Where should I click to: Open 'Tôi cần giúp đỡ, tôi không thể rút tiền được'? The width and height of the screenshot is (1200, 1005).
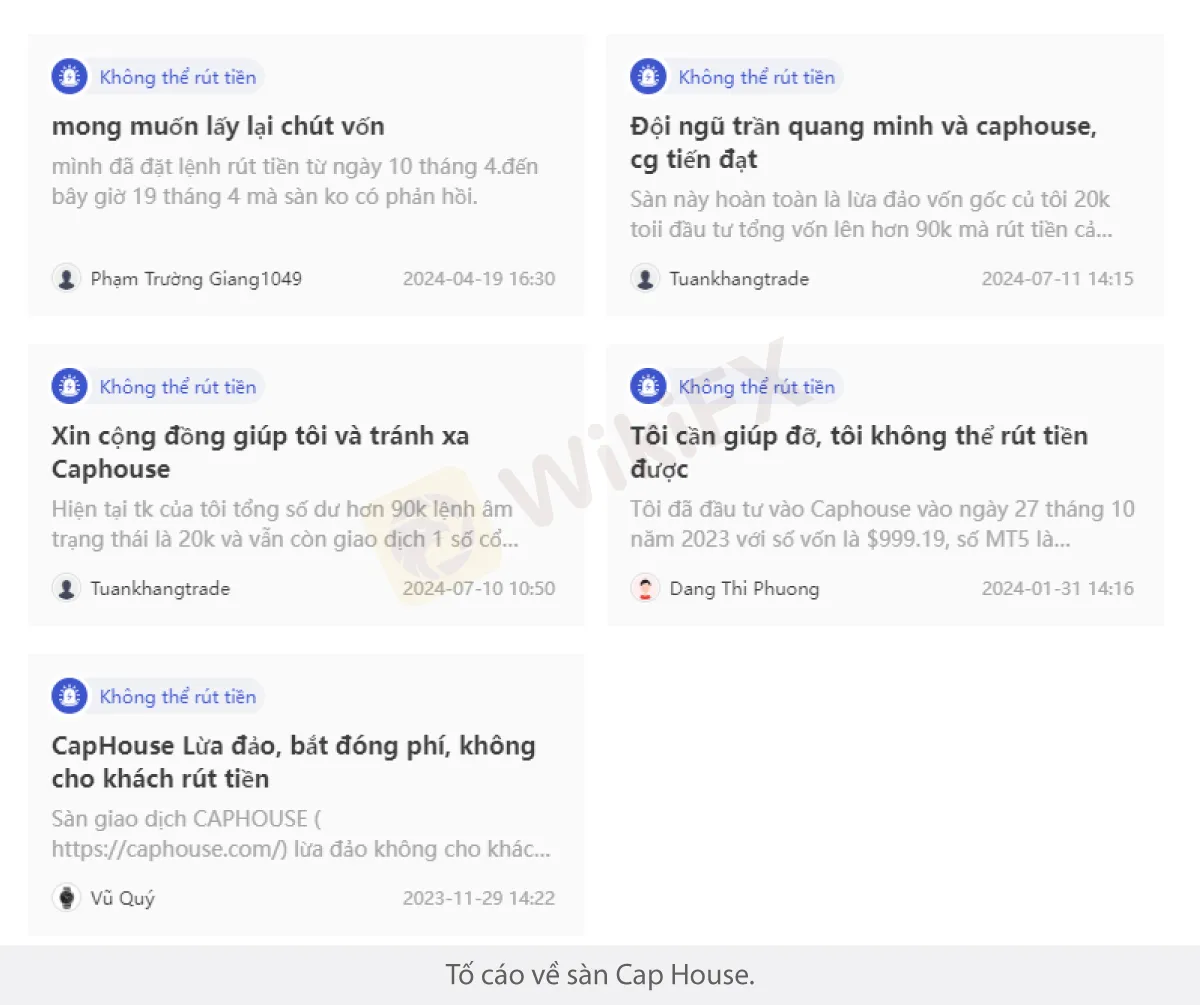[x=859, y=453]
